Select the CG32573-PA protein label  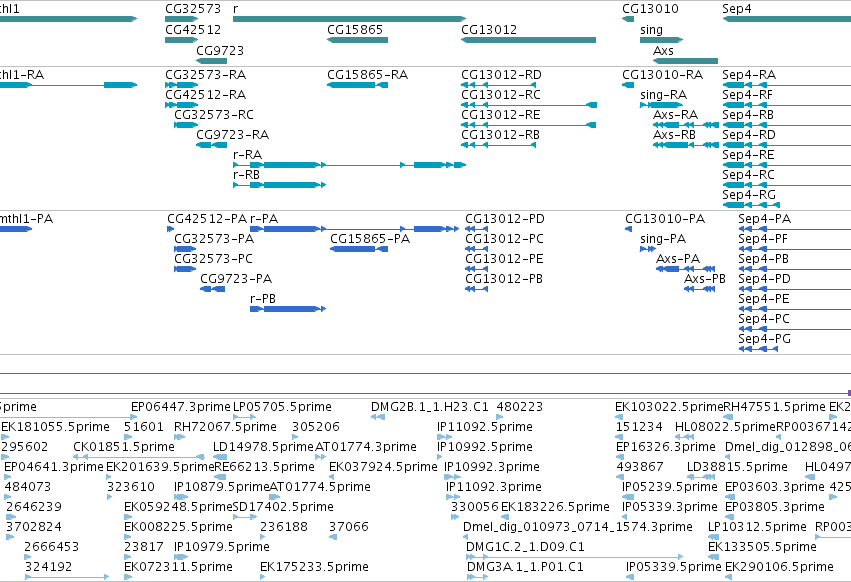coord(214,239)
